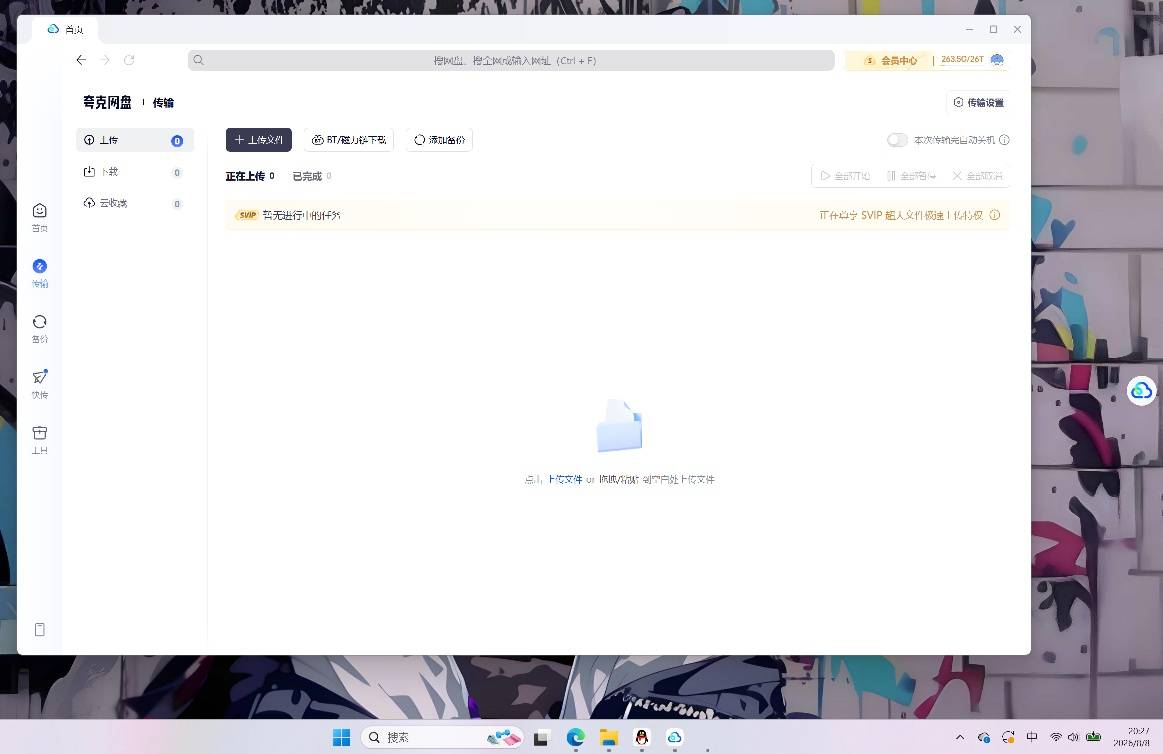Click the 夸克网盘 breadcrumb title

[x=107, y=102]
